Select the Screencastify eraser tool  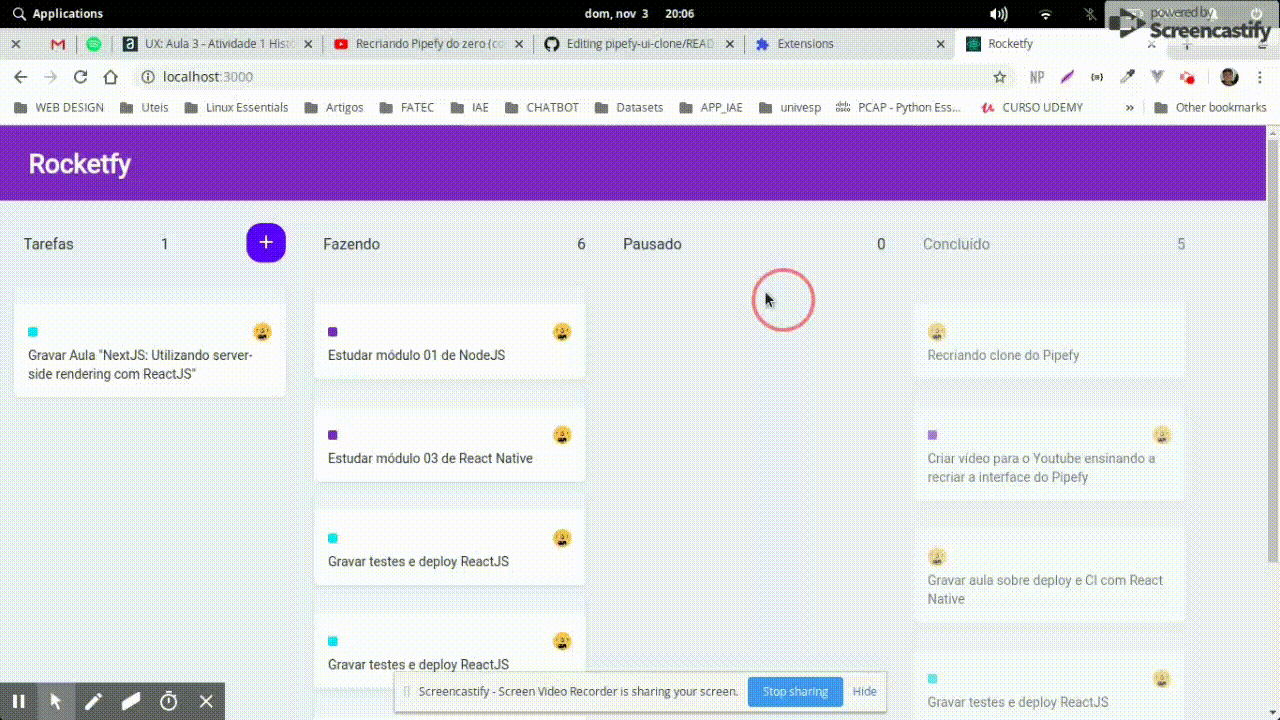click(131, 702)
